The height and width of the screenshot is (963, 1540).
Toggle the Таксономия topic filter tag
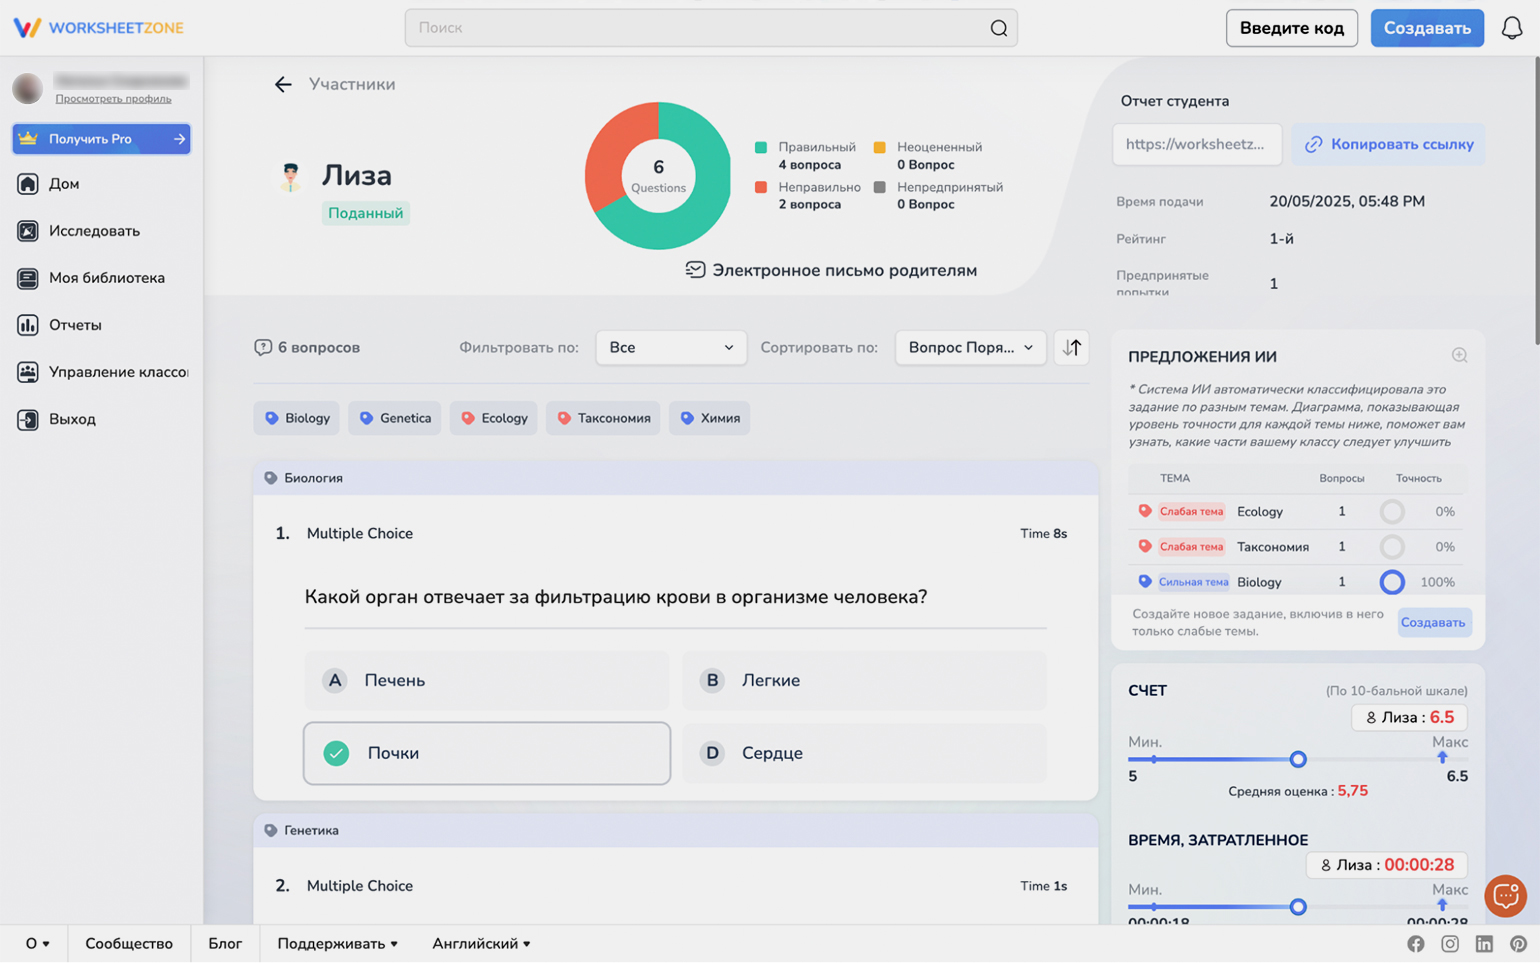pyautogui.click(x=603, y=418)
